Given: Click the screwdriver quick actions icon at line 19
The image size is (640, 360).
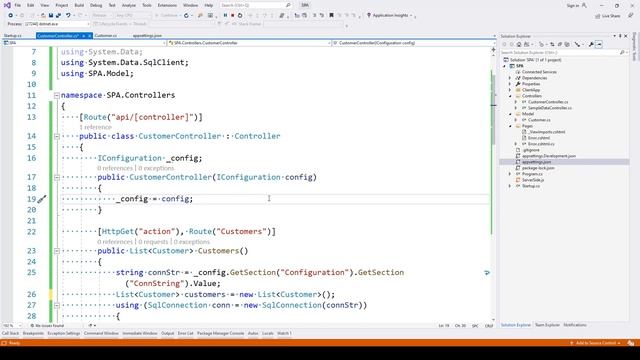Looking at the screenshot, I should (42, 199).
